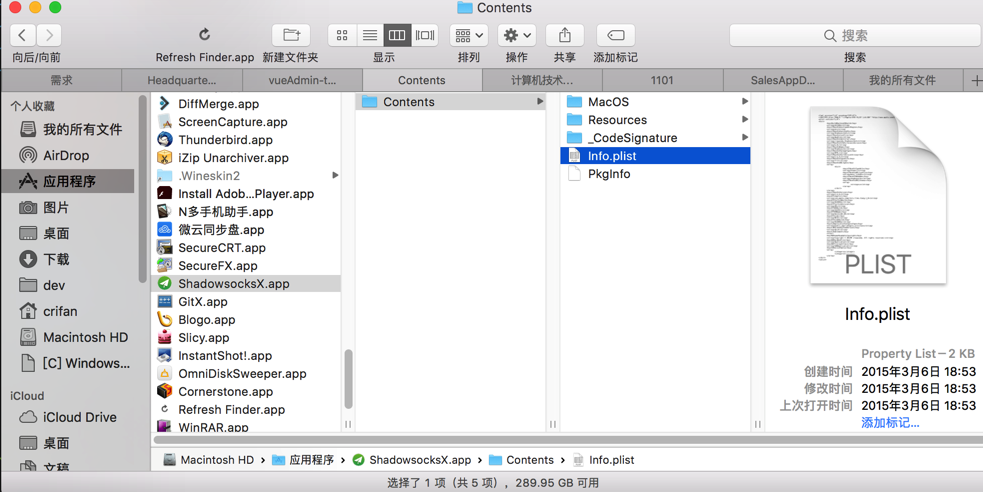The image size is (983, 492).
Task: Switch to the Headquarte... tab
Action: coord(182,80)
